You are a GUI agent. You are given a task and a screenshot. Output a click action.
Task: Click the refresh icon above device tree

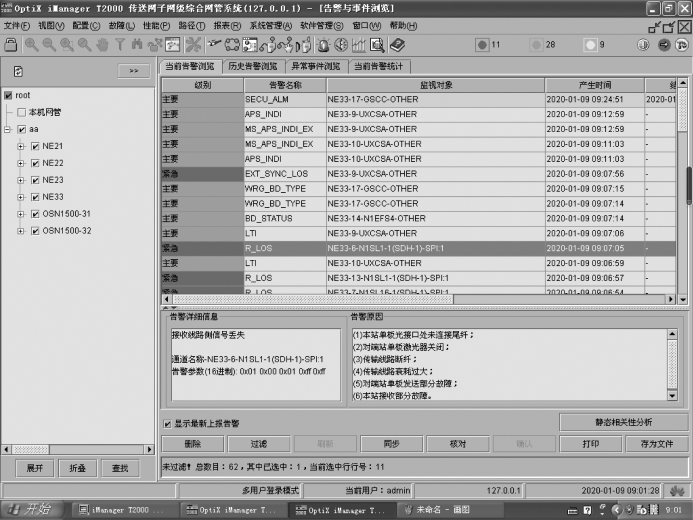pyautogui.click(x=18, y=71)
